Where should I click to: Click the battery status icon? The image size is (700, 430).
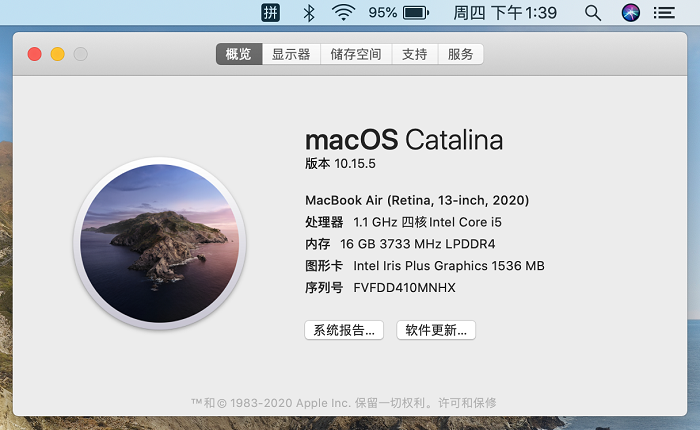416,13
